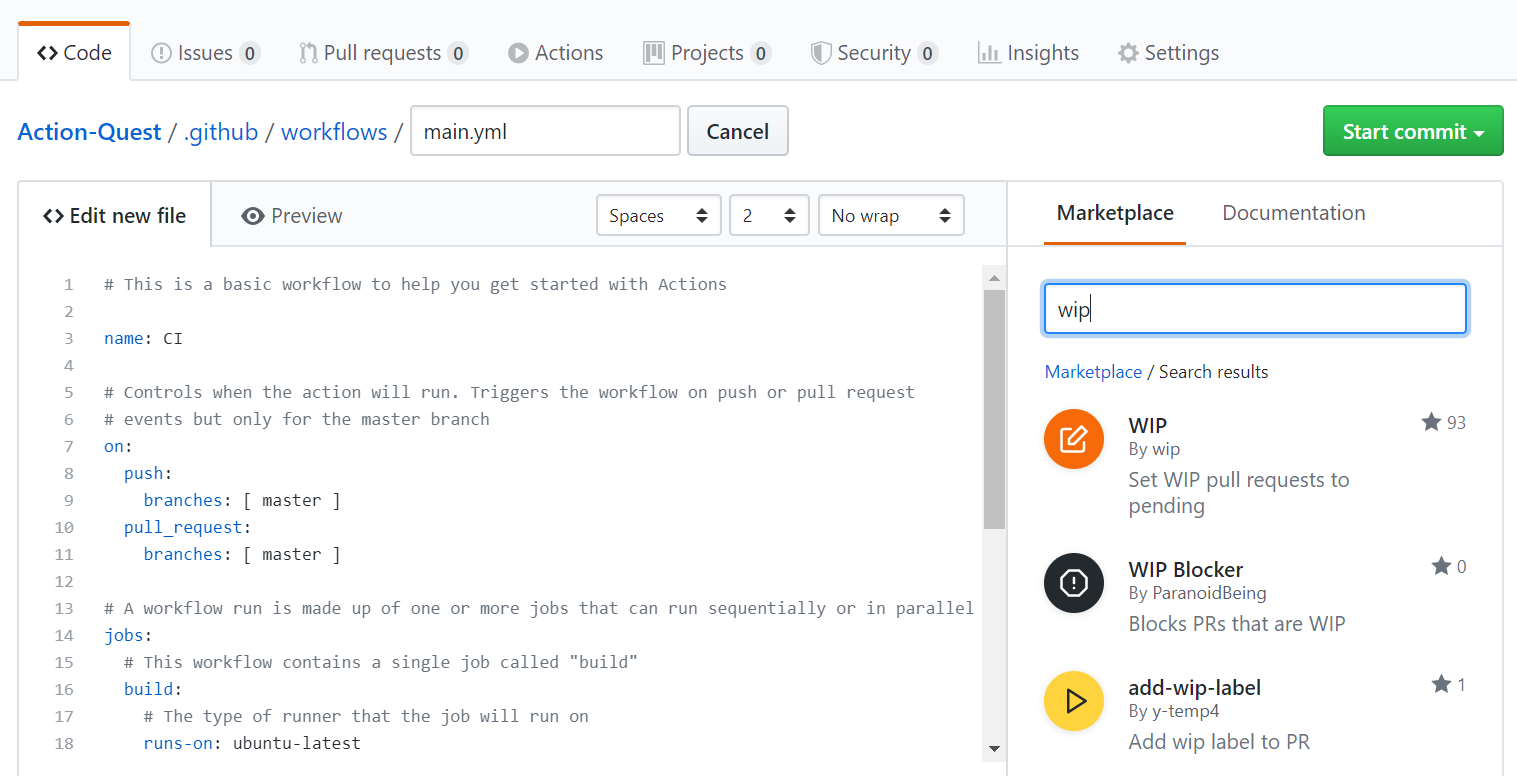The image size is (1517, 776).
Task: Click the text "By y-temp4"
Action: (1174, 711)
